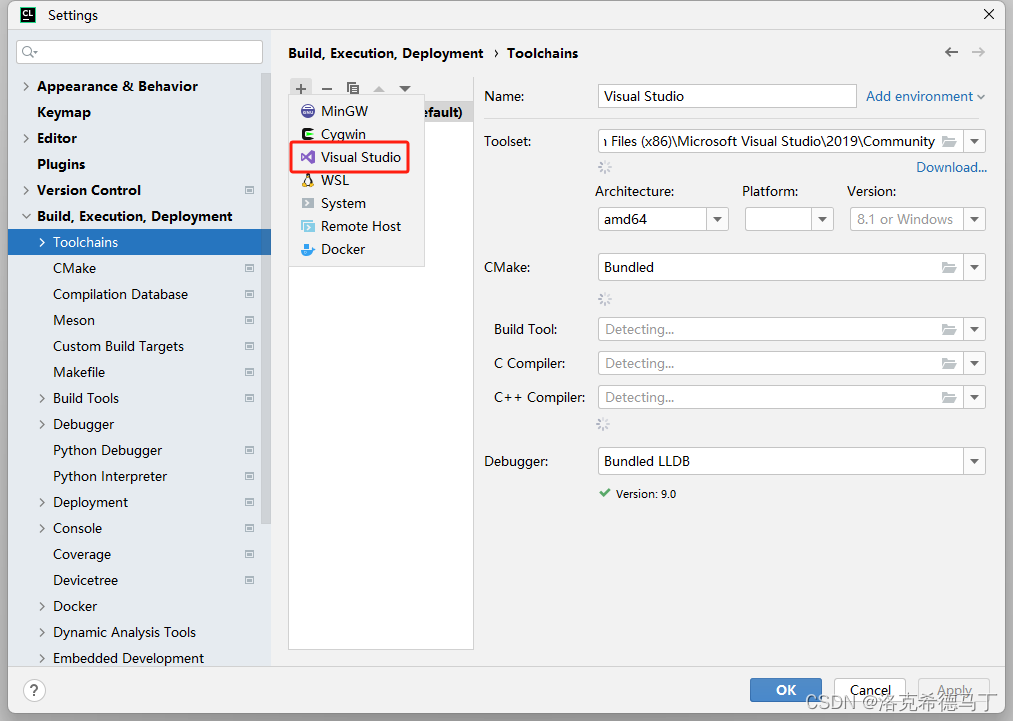Select Visual Studio in the toolchain popup
This screenshot has width=1013, height=721.
coord(357,157)
